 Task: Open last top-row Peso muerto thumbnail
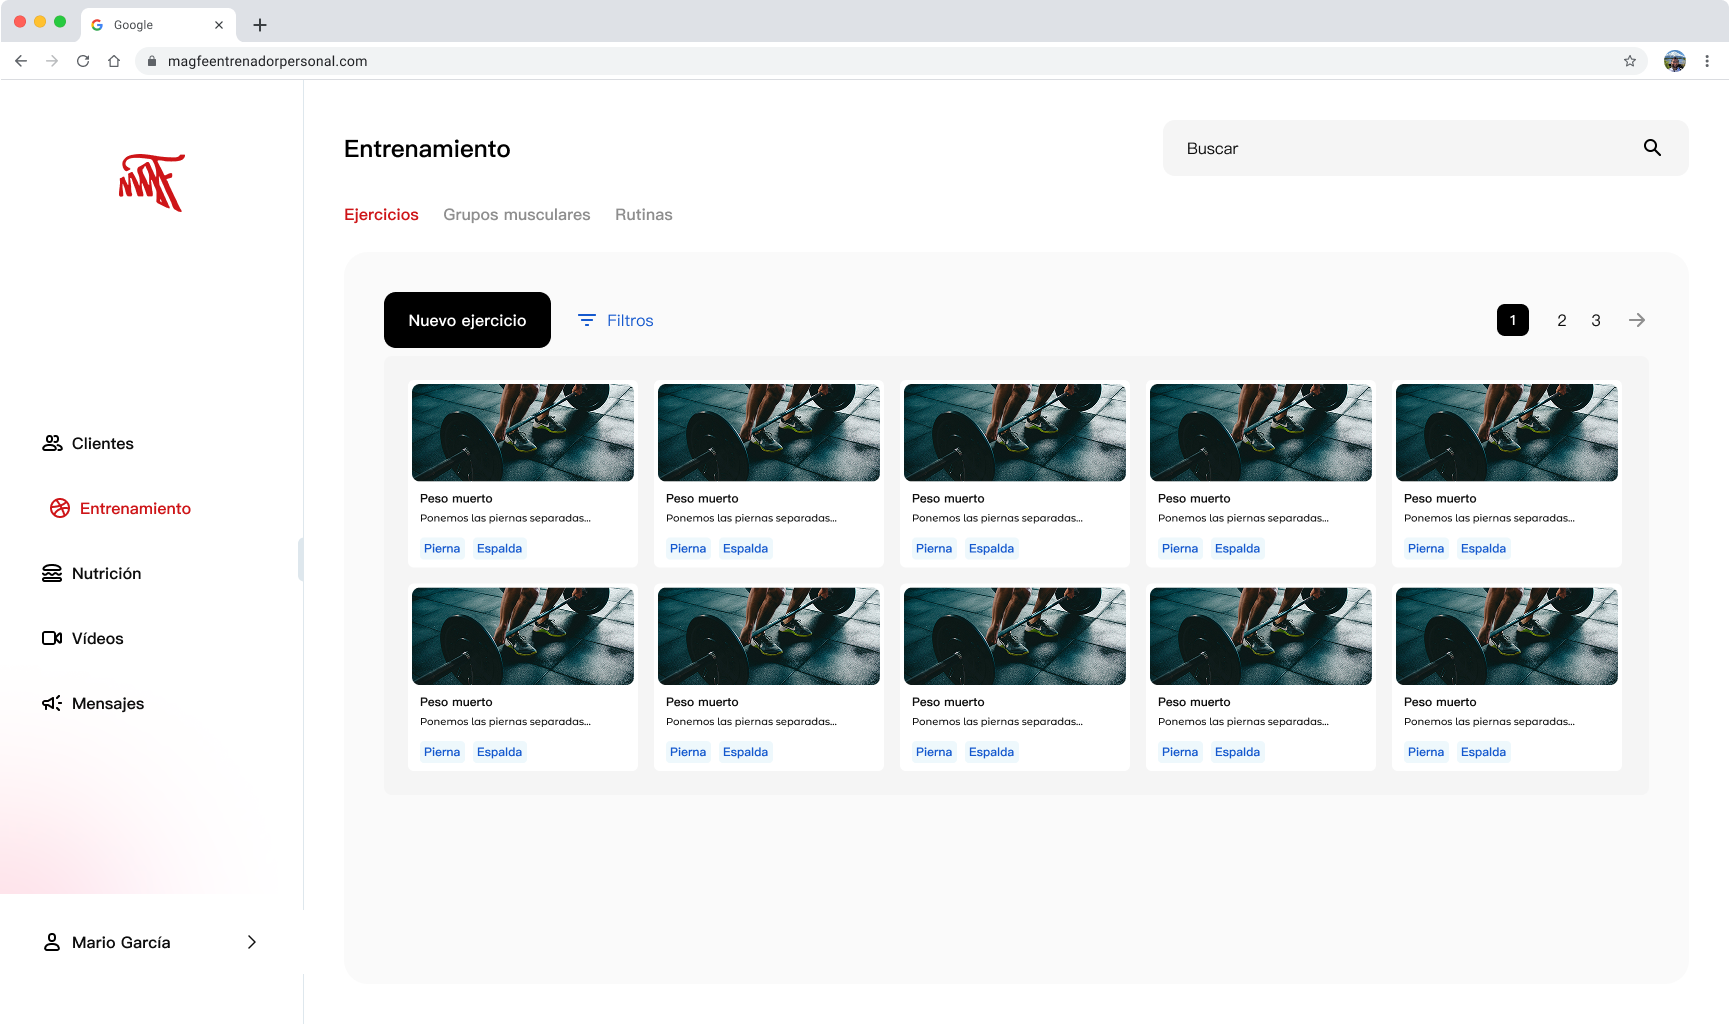coord(1507,432)
